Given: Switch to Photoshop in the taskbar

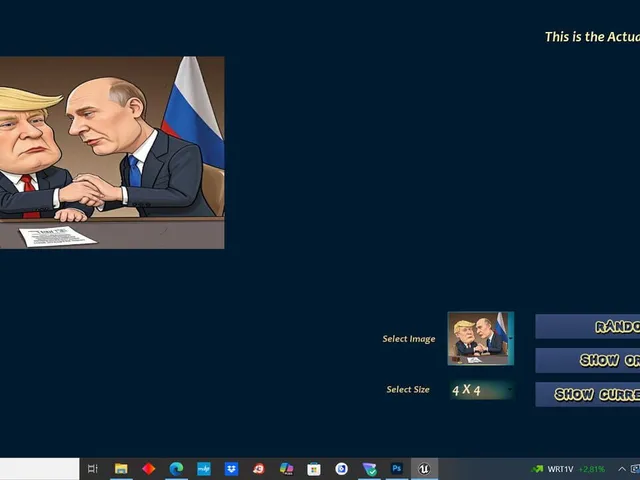Looking at the screenshot, I should point(396,469).
